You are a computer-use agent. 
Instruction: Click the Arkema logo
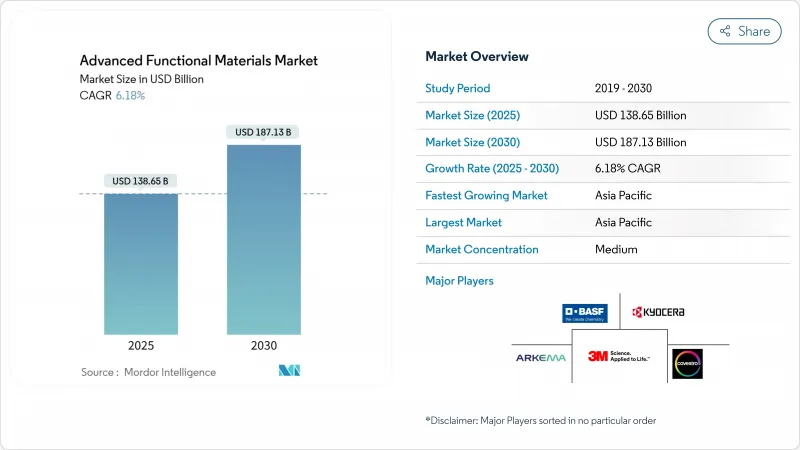(x=540, y=357)
